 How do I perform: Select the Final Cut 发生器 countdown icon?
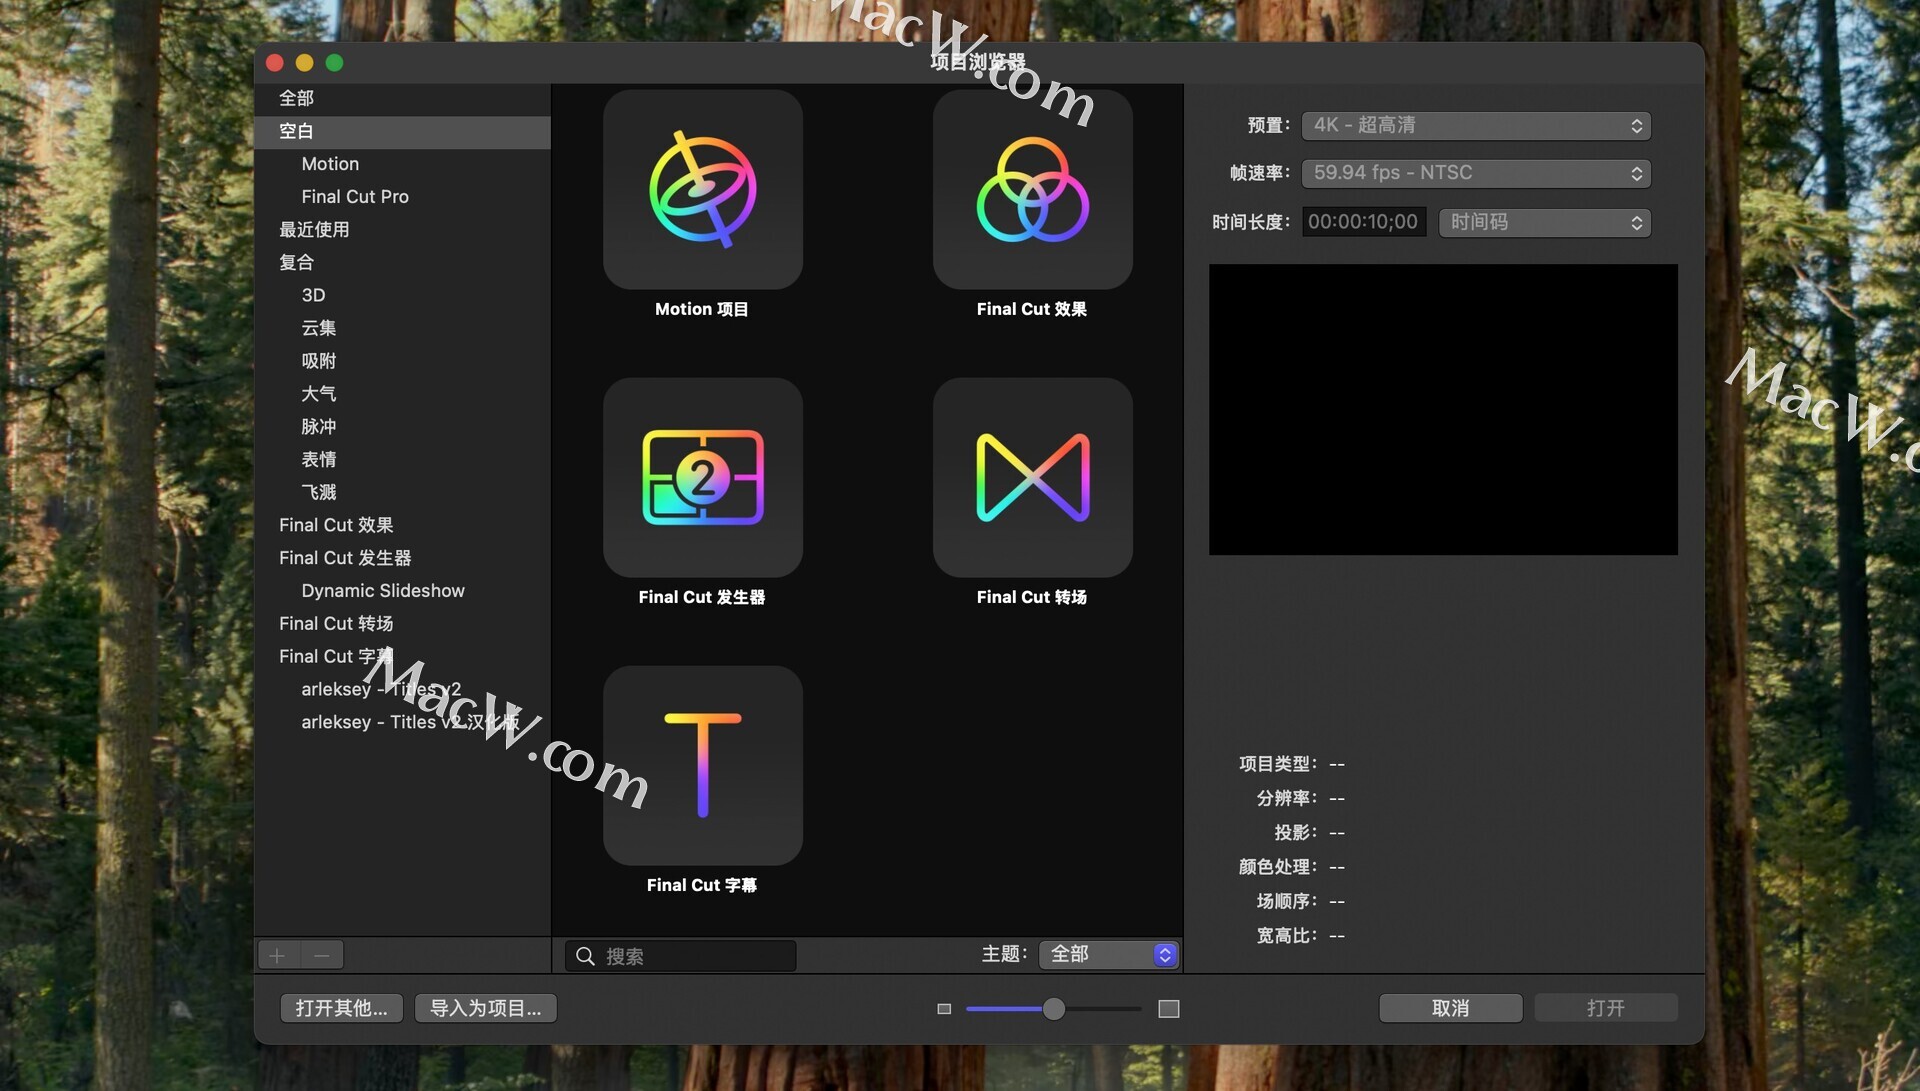(702, 478)
